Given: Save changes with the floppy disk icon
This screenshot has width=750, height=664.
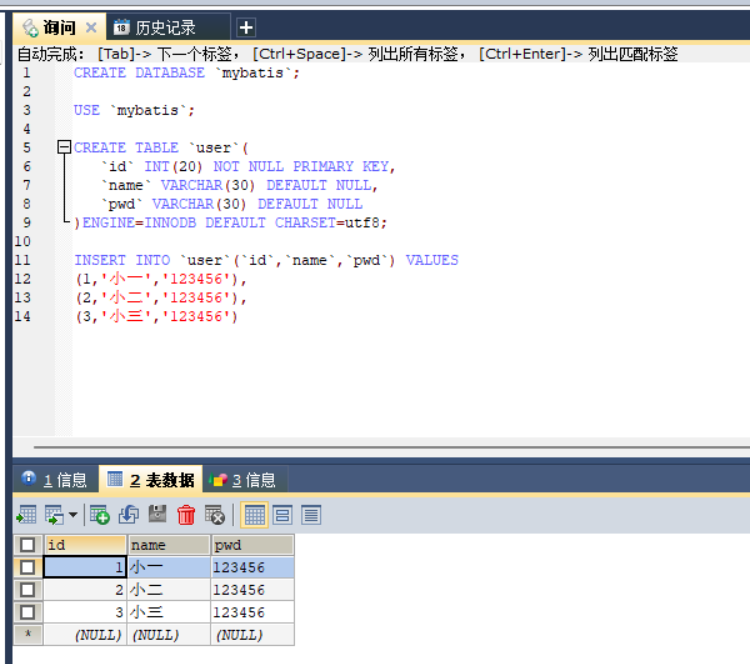Looking at the screenshot, I should [x=157, y=514].
